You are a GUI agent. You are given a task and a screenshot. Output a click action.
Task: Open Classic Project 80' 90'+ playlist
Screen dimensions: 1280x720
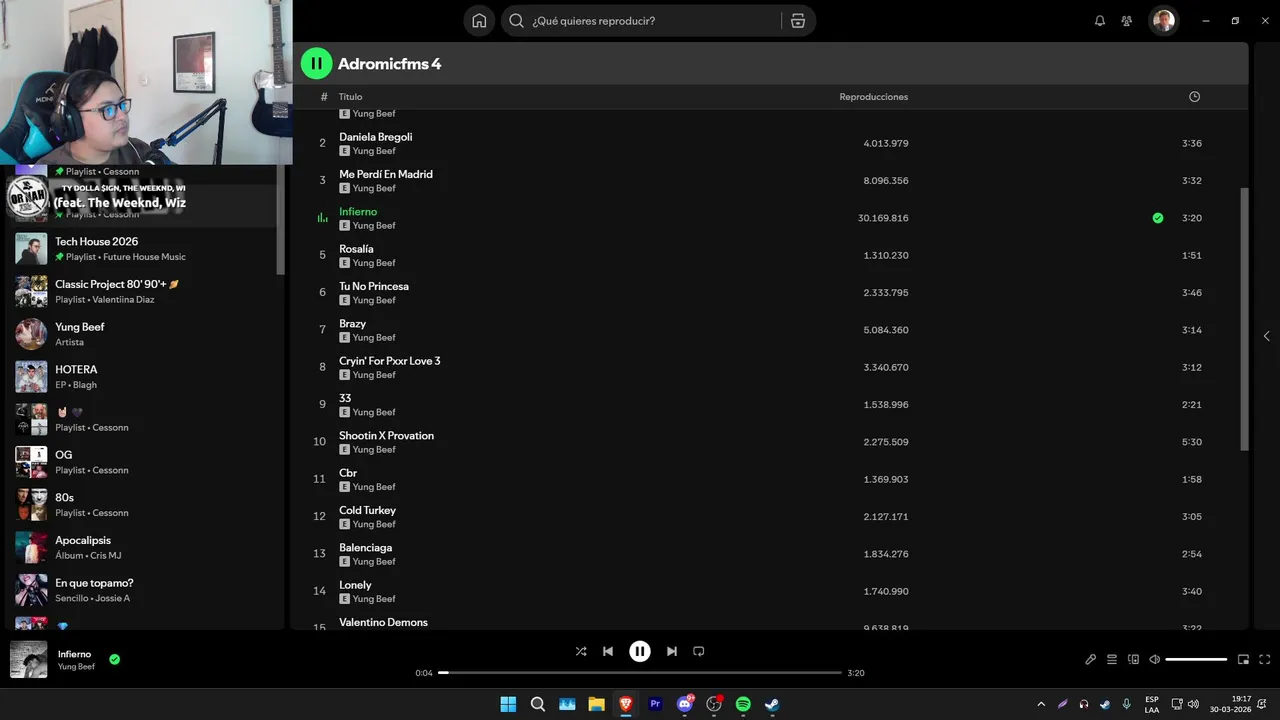tap(145, 291)
